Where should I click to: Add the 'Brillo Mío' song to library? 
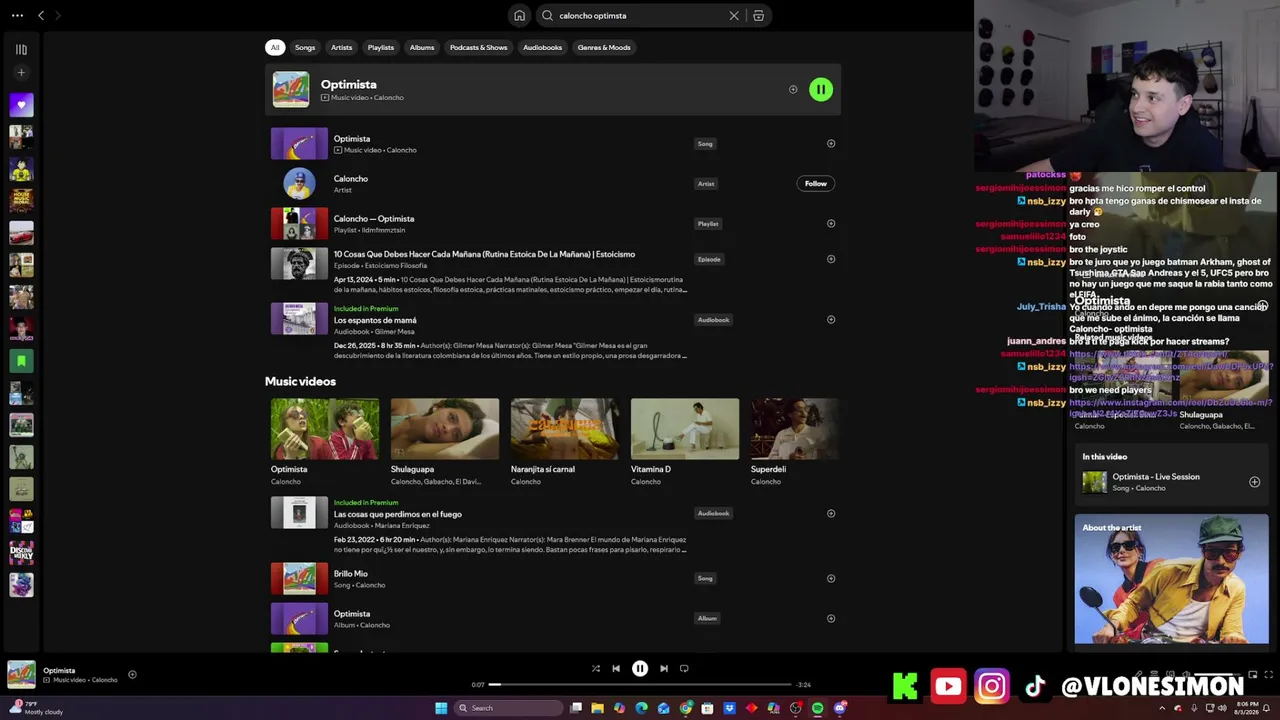(831, 579)
